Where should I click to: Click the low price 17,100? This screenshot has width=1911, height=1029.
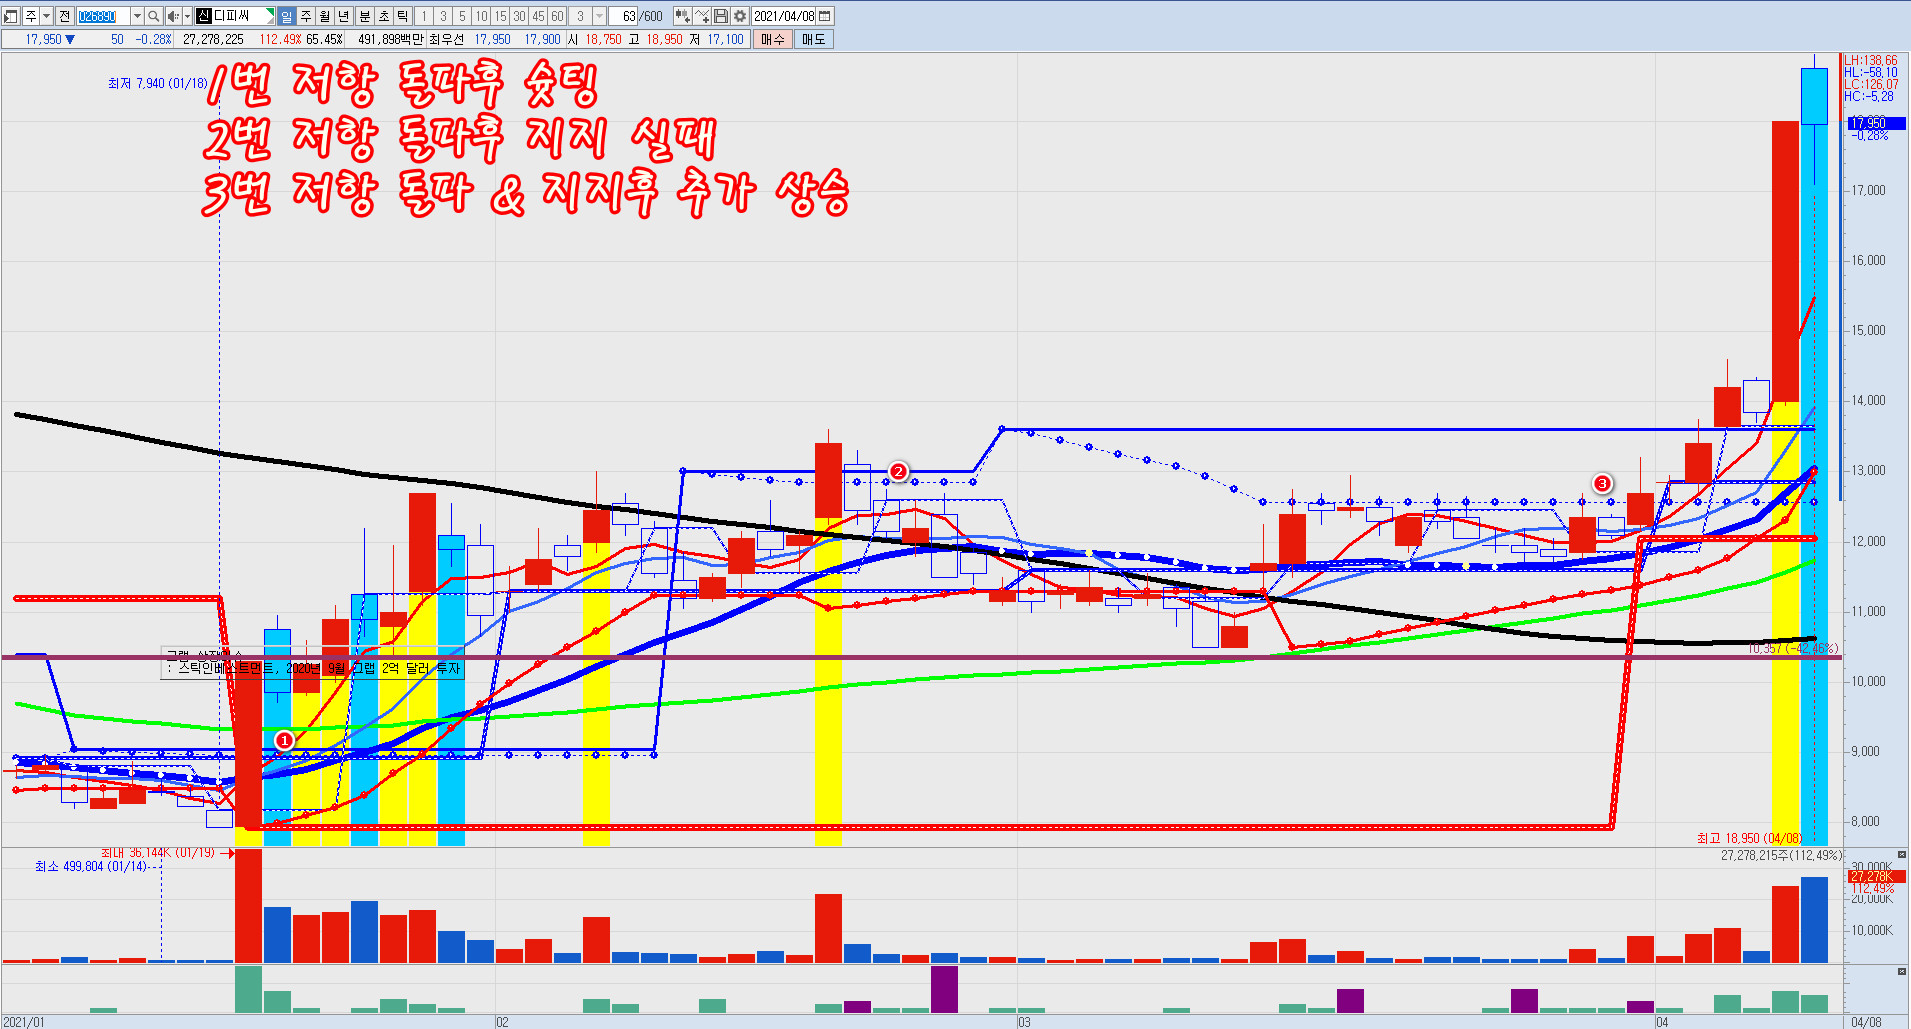tap(726, 39)
